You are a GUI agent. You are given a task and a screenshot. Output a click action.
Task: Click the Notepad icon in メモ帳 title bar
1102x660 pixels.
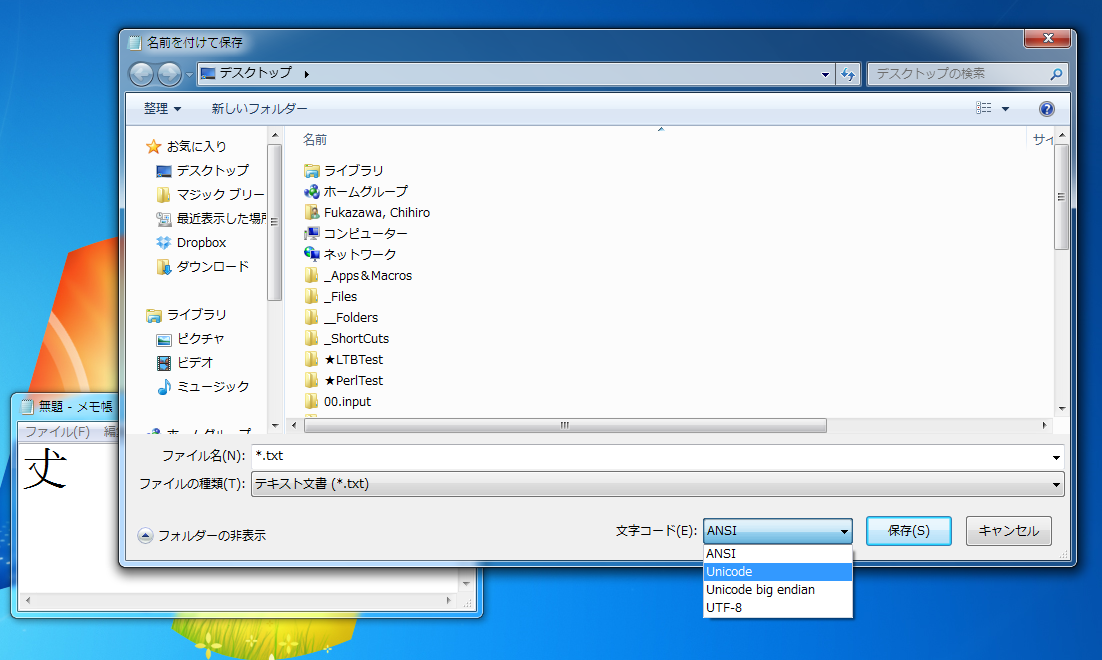pos(27,406)
